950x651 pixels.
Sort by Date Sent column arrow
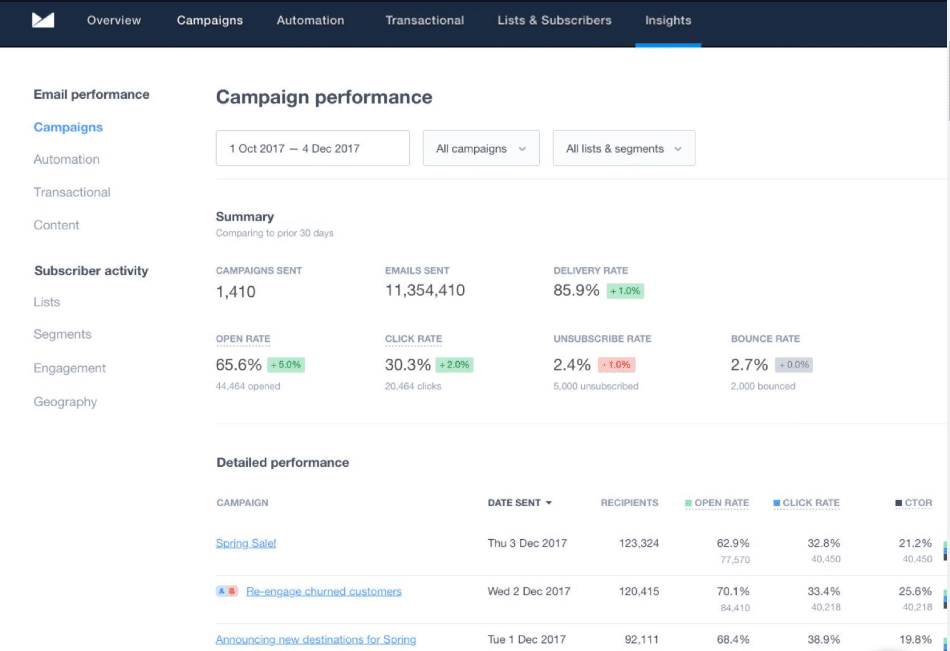tap(549, 503)
